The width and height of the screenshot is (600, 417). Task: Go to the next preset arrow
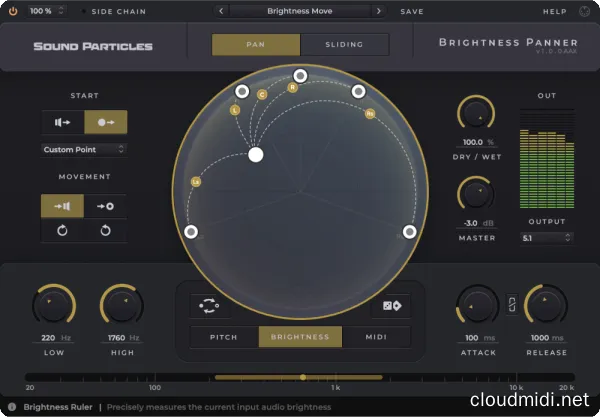pos(377,12)
